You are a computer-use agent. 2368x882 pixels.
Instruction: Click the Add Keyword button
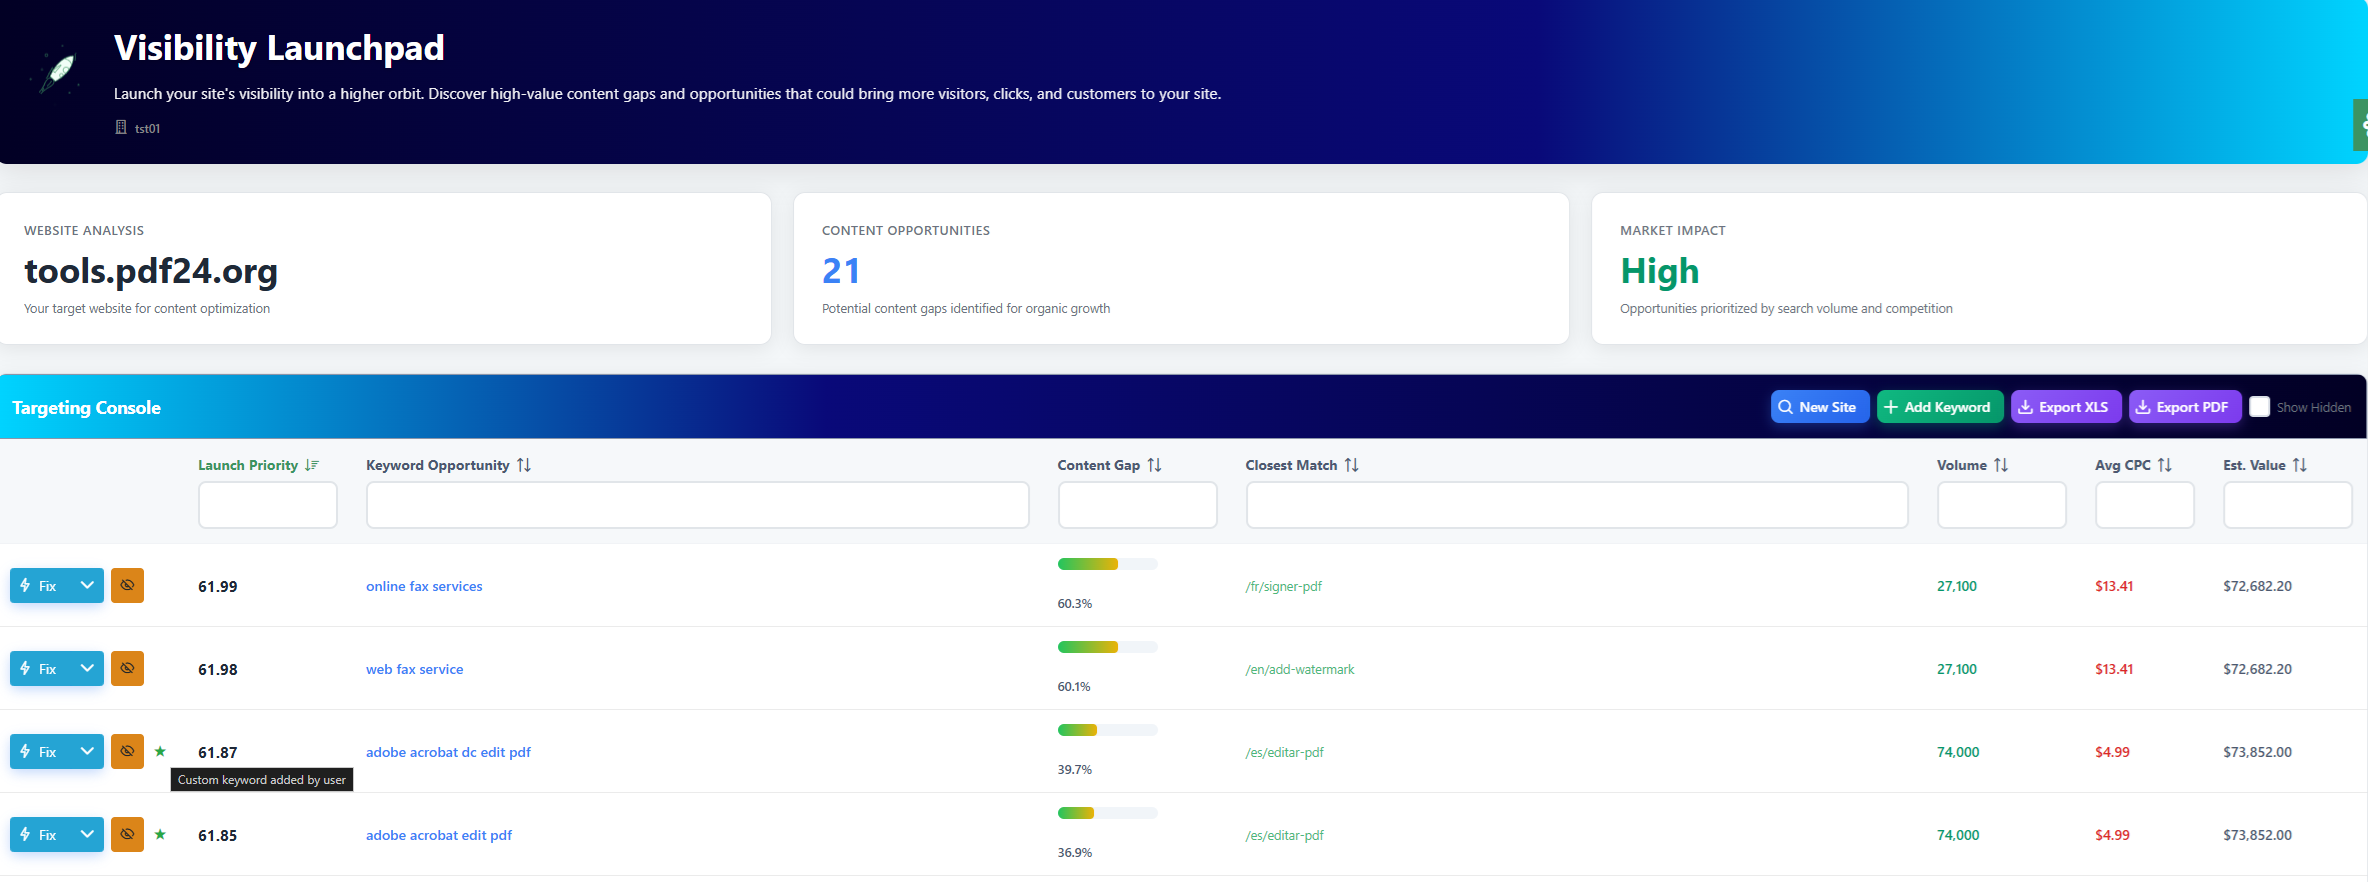[x=1939, y=407]
